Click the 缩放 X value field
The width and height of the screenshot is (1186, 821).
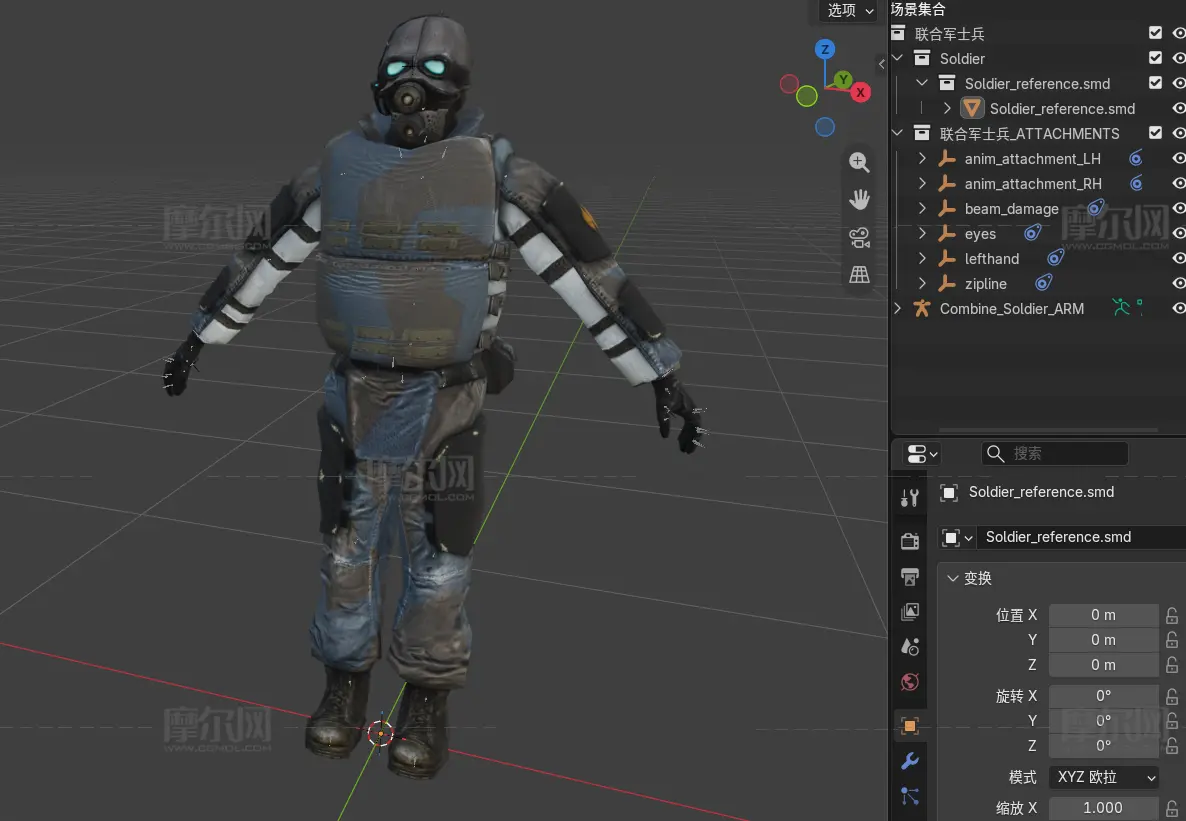pyautogui.click(x=1104, y=808)
